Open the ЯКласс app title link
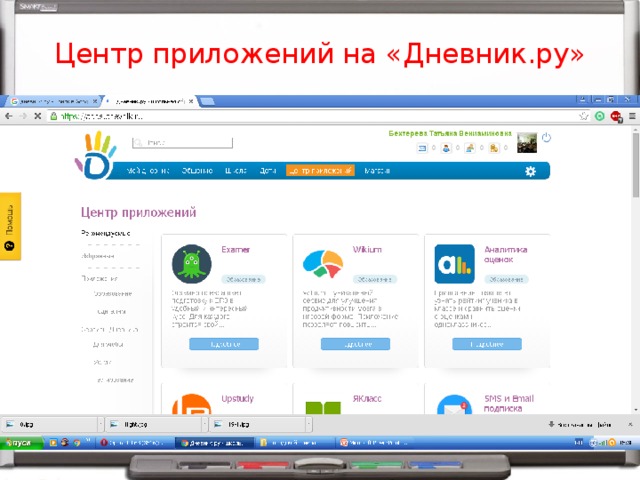The height and width of the screenshot is (480, 640). [x=367, y=399]
